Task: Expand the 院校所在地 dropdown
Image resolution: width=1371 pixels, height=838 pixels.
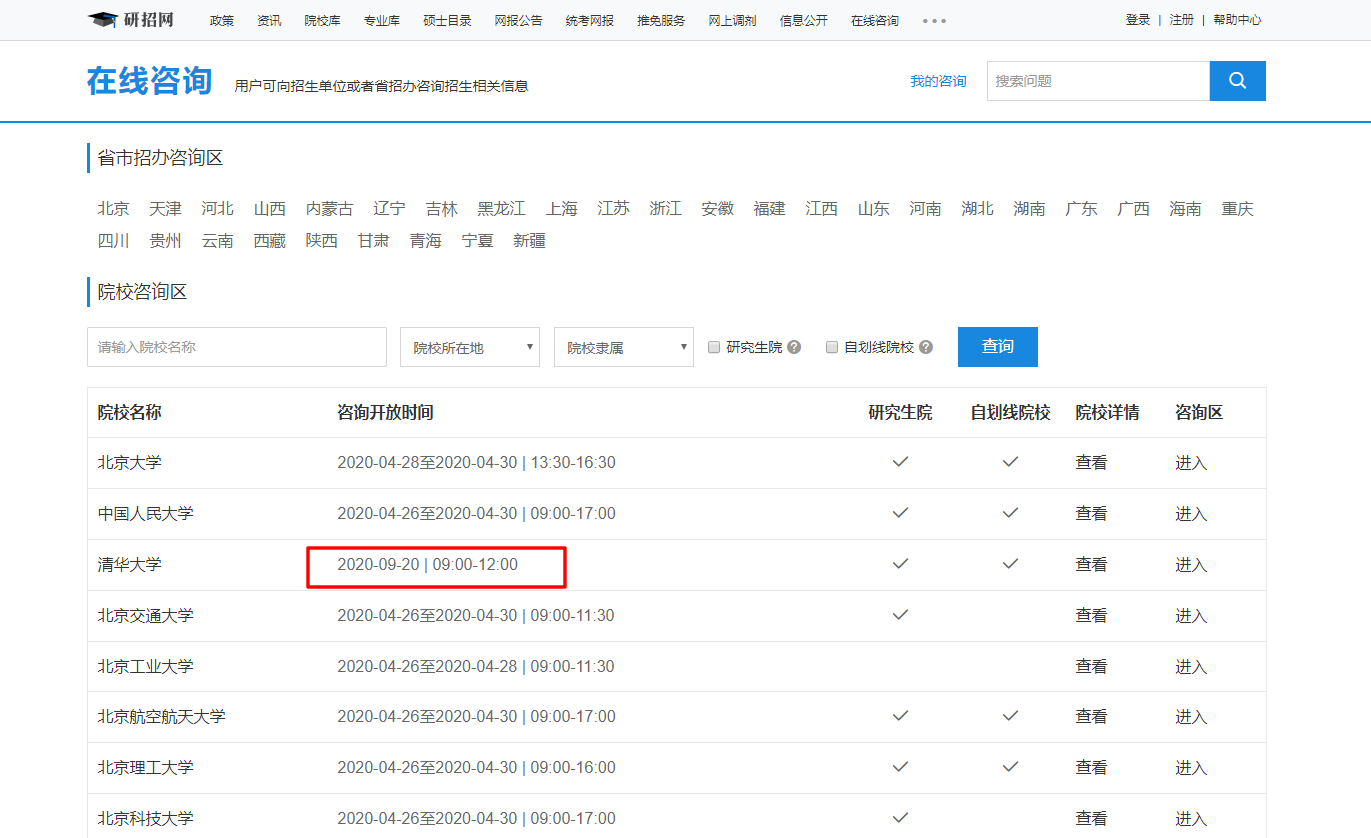Action: click(470, 347)
